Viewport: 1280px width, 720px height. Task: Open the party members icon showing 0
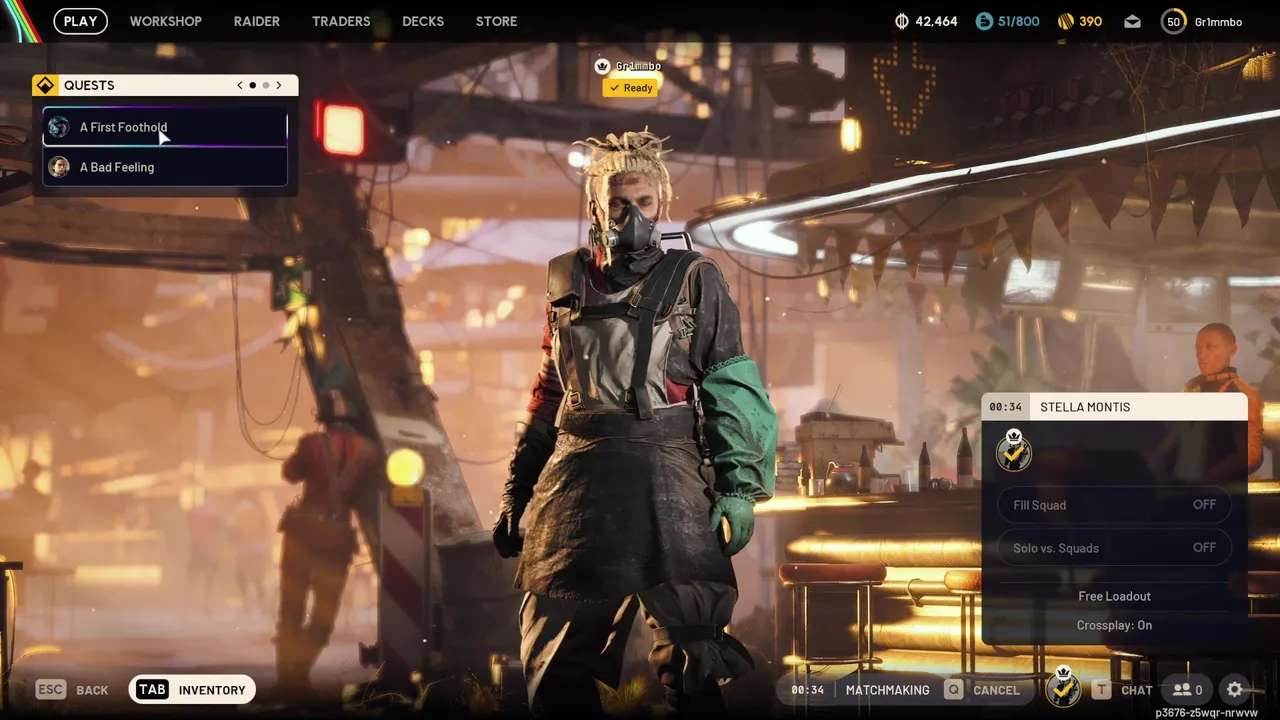point(1188,690)
